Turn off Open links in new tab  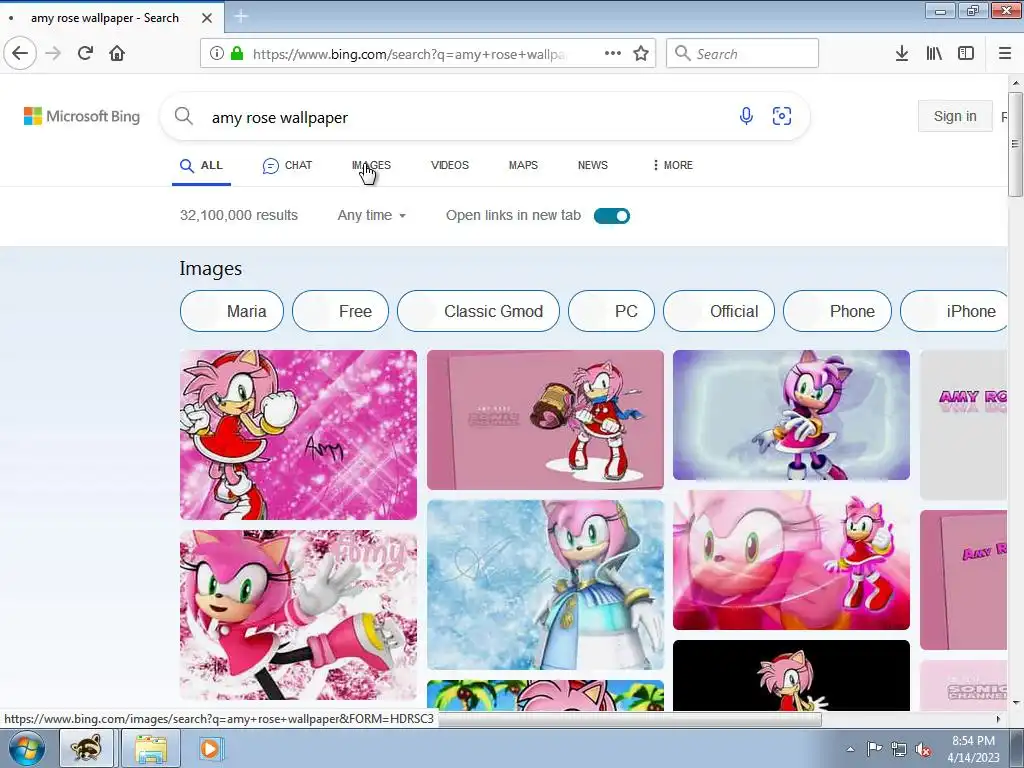tap(611, 216)
